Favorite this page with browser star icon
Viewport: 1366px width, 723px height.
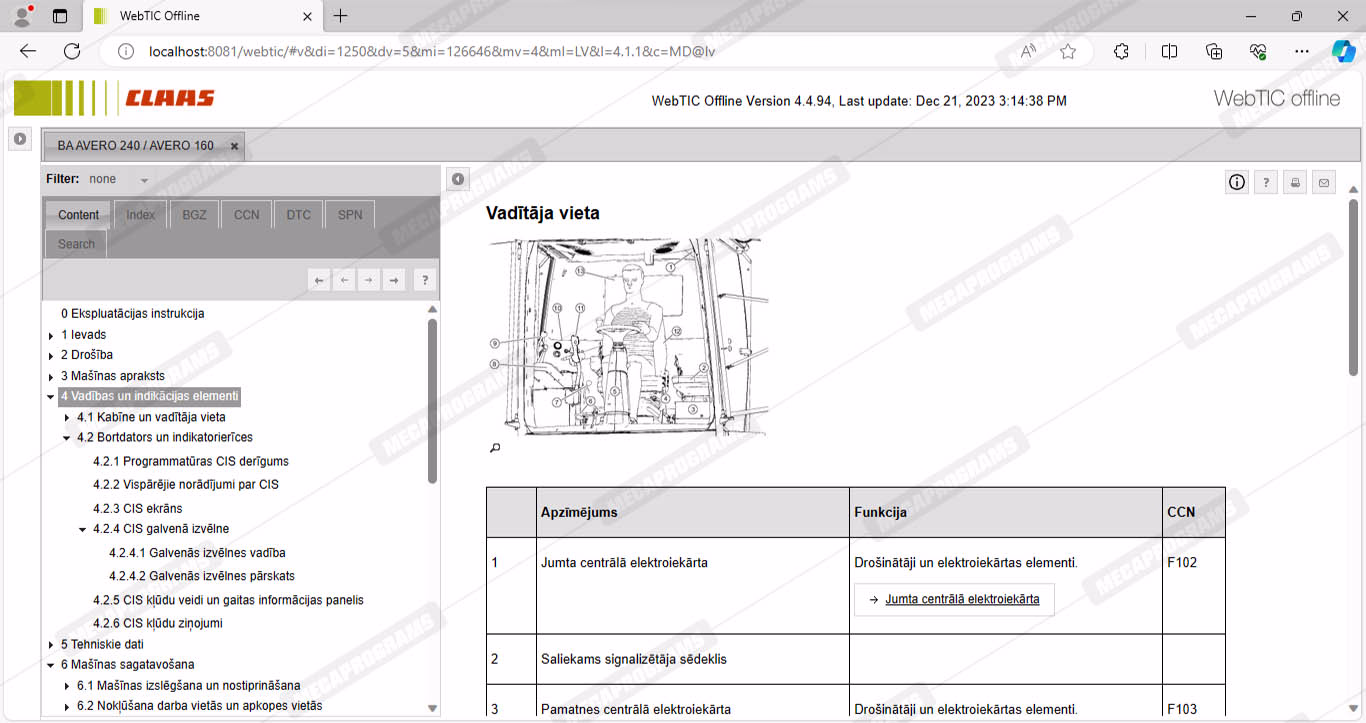click(1068, 52)
